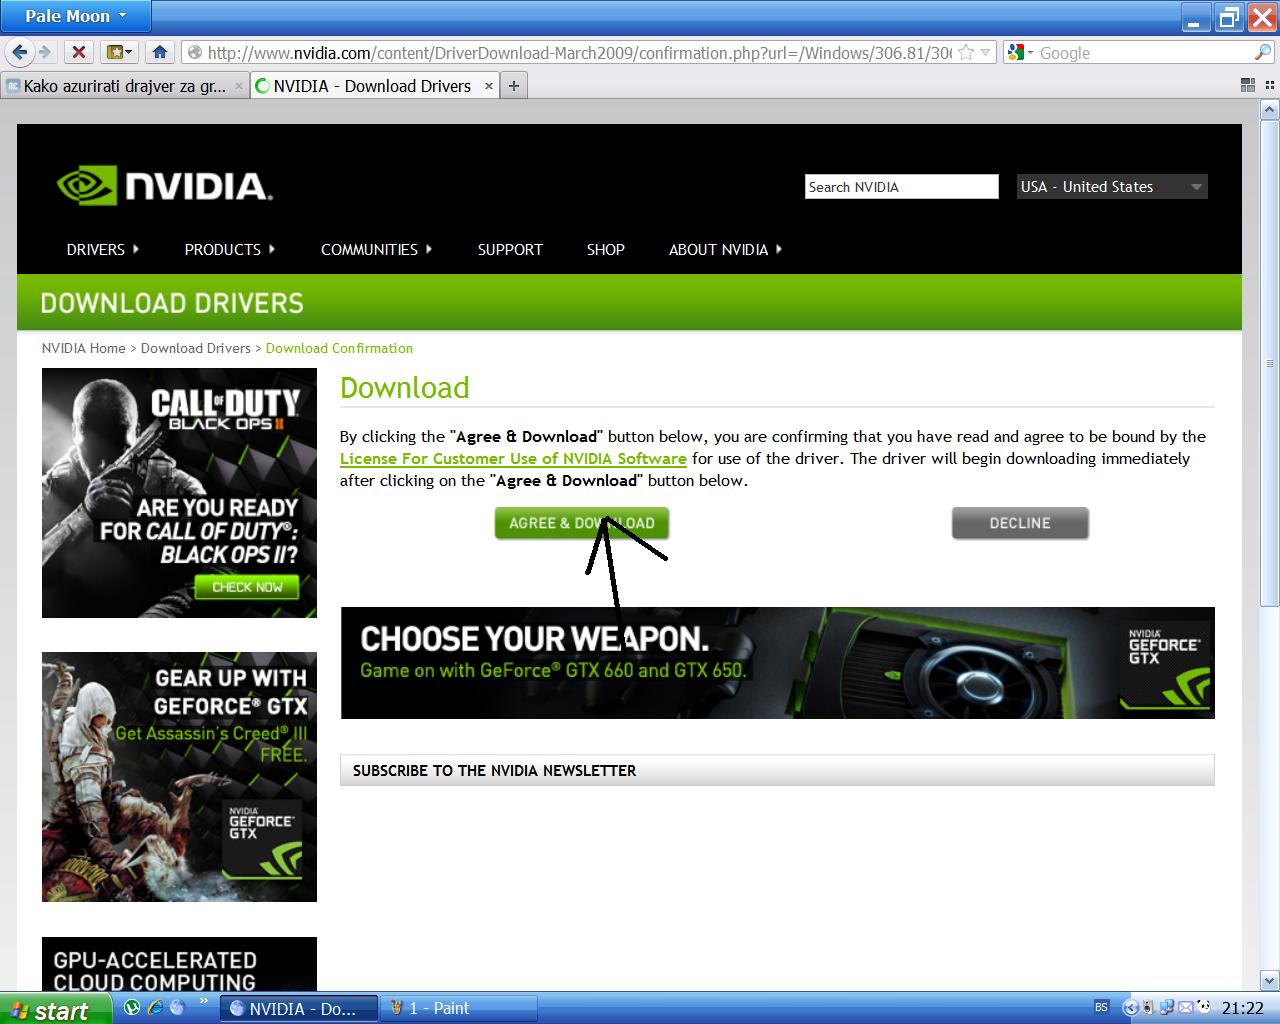This screenshot has height=1024, width=1280.
Task: Open the DRIVERS menu
Action: 103,249
